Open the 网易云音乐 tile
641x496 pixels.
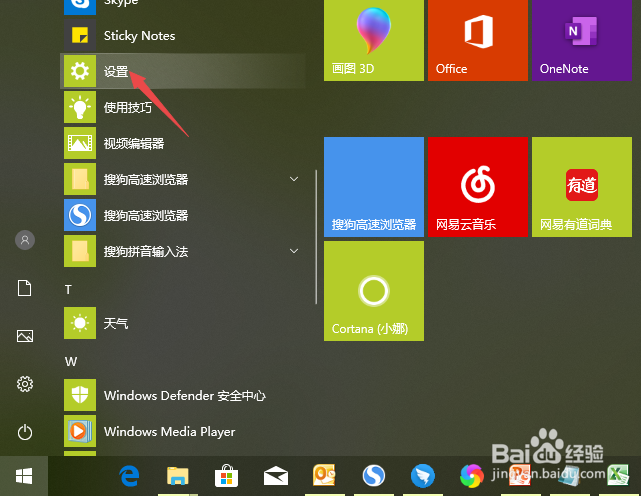tap(477, 187)
